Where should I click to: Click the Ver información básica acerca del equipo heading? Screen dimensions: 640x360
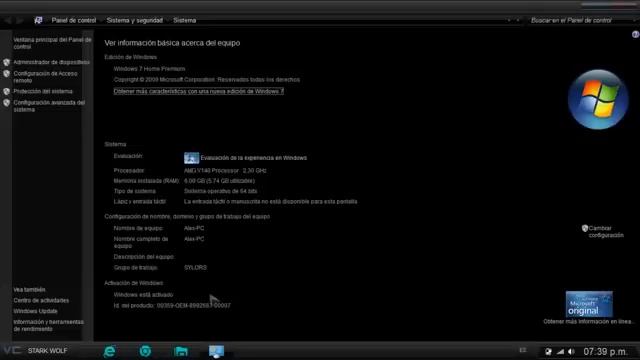[172, 43]
